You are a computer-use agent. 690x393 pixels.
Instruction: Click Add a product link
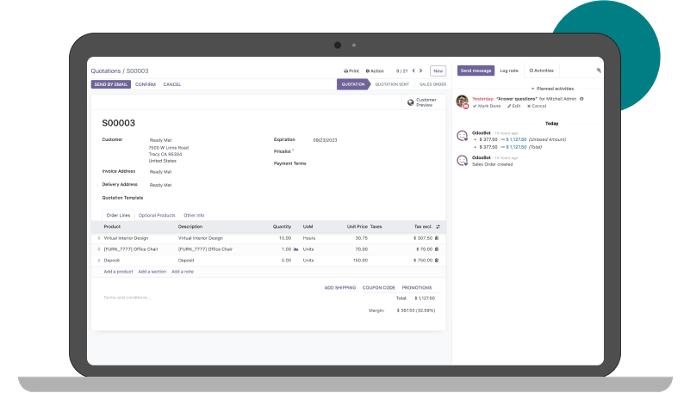pos(118,272)
